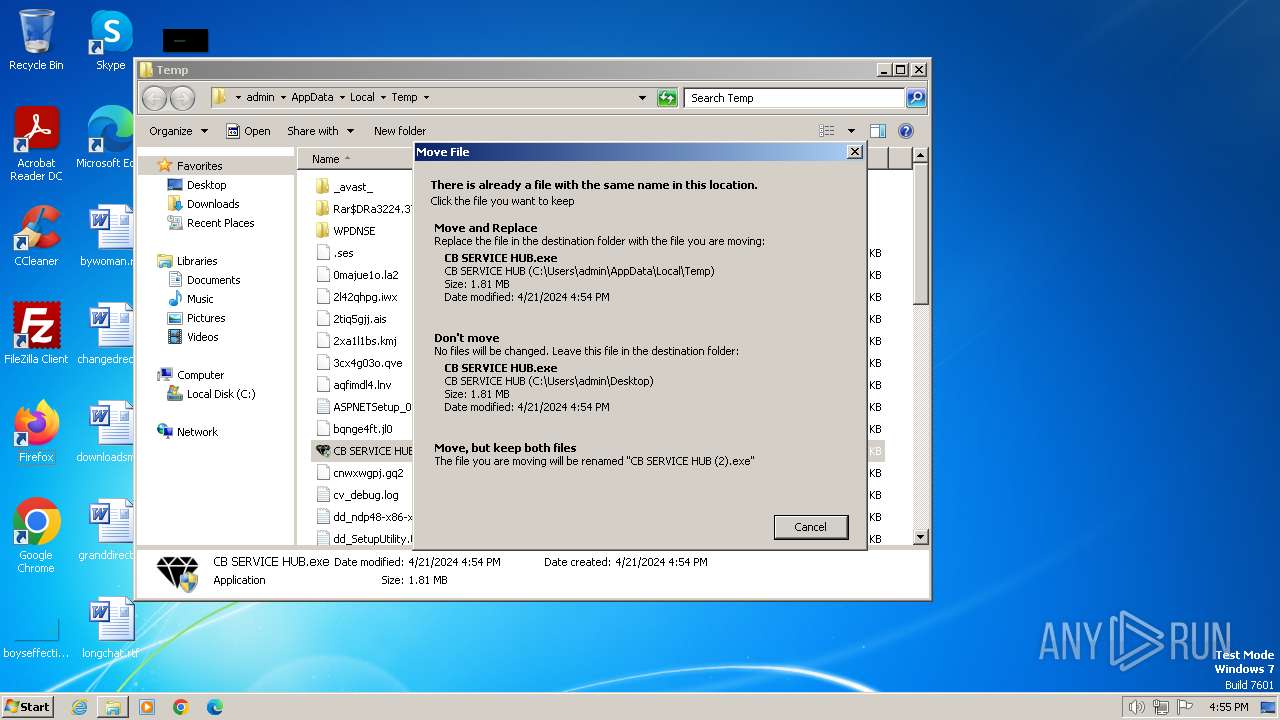Select Computer in navigation pane
The width and height of the screenshot is (1280, 720).
[x=200, y=375]
